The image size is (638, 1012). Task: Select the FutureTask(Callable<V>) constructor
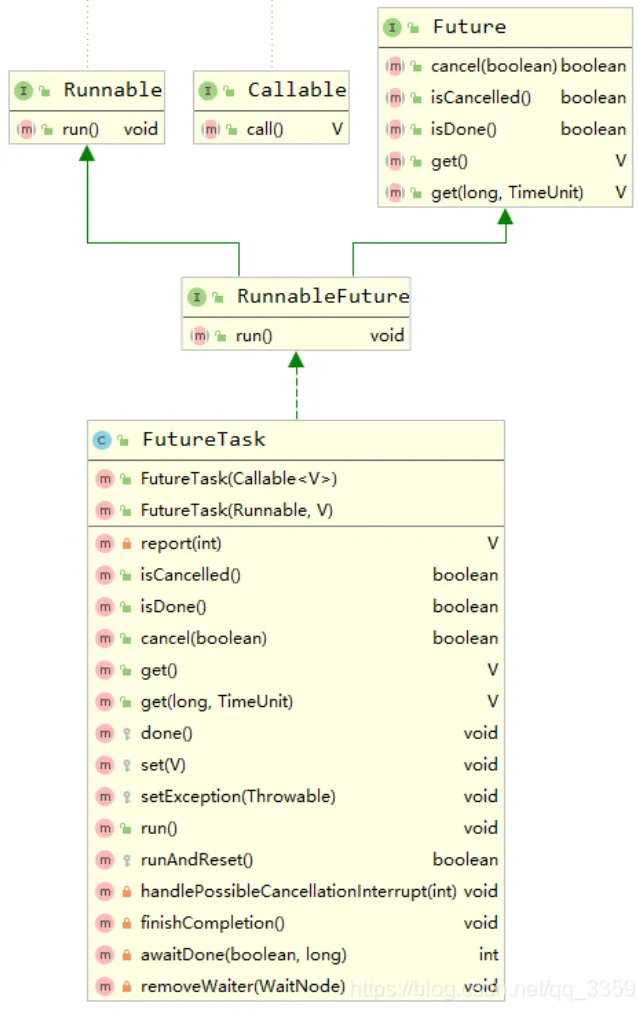click(246, 479)
